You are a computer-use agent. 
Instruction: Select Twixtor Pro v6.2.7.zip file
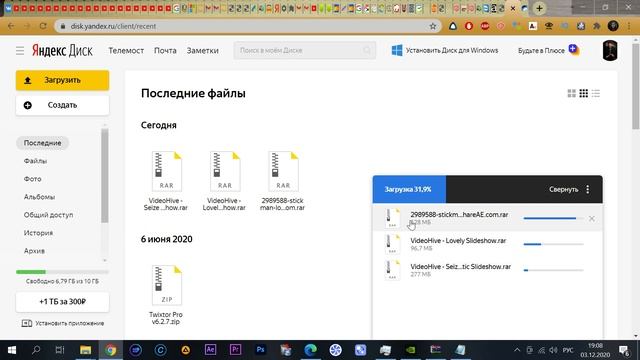[x=166, y=295]
